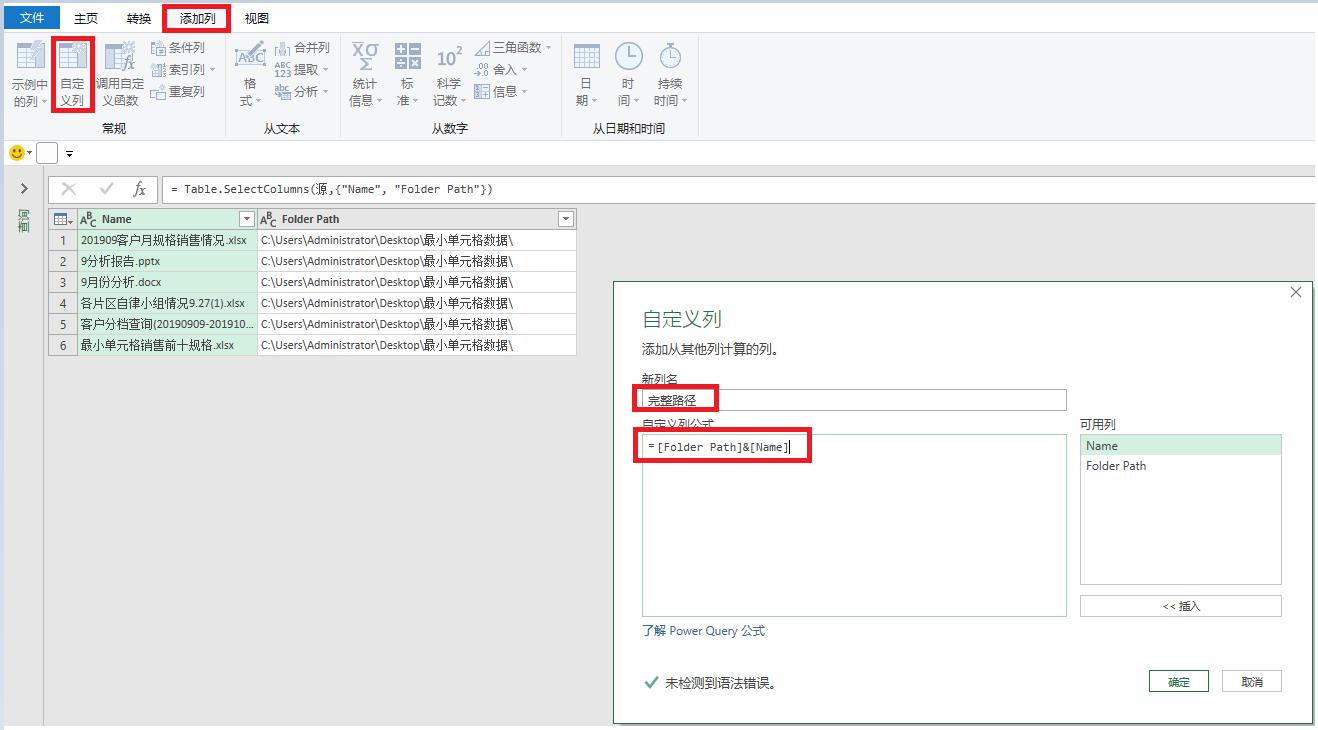1318x730 pixels.
Task: Click the fx formula bar icon
Action: click(140, 189)
